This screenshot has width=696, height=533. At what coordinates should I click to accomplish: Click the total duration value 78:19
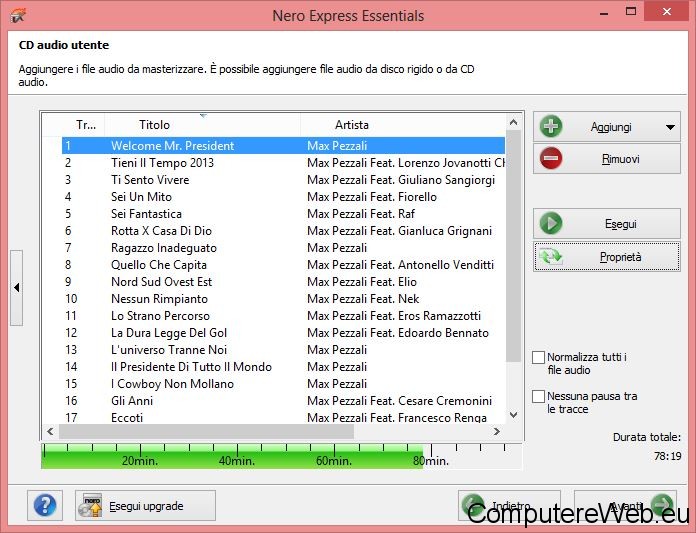coord(667,456)
